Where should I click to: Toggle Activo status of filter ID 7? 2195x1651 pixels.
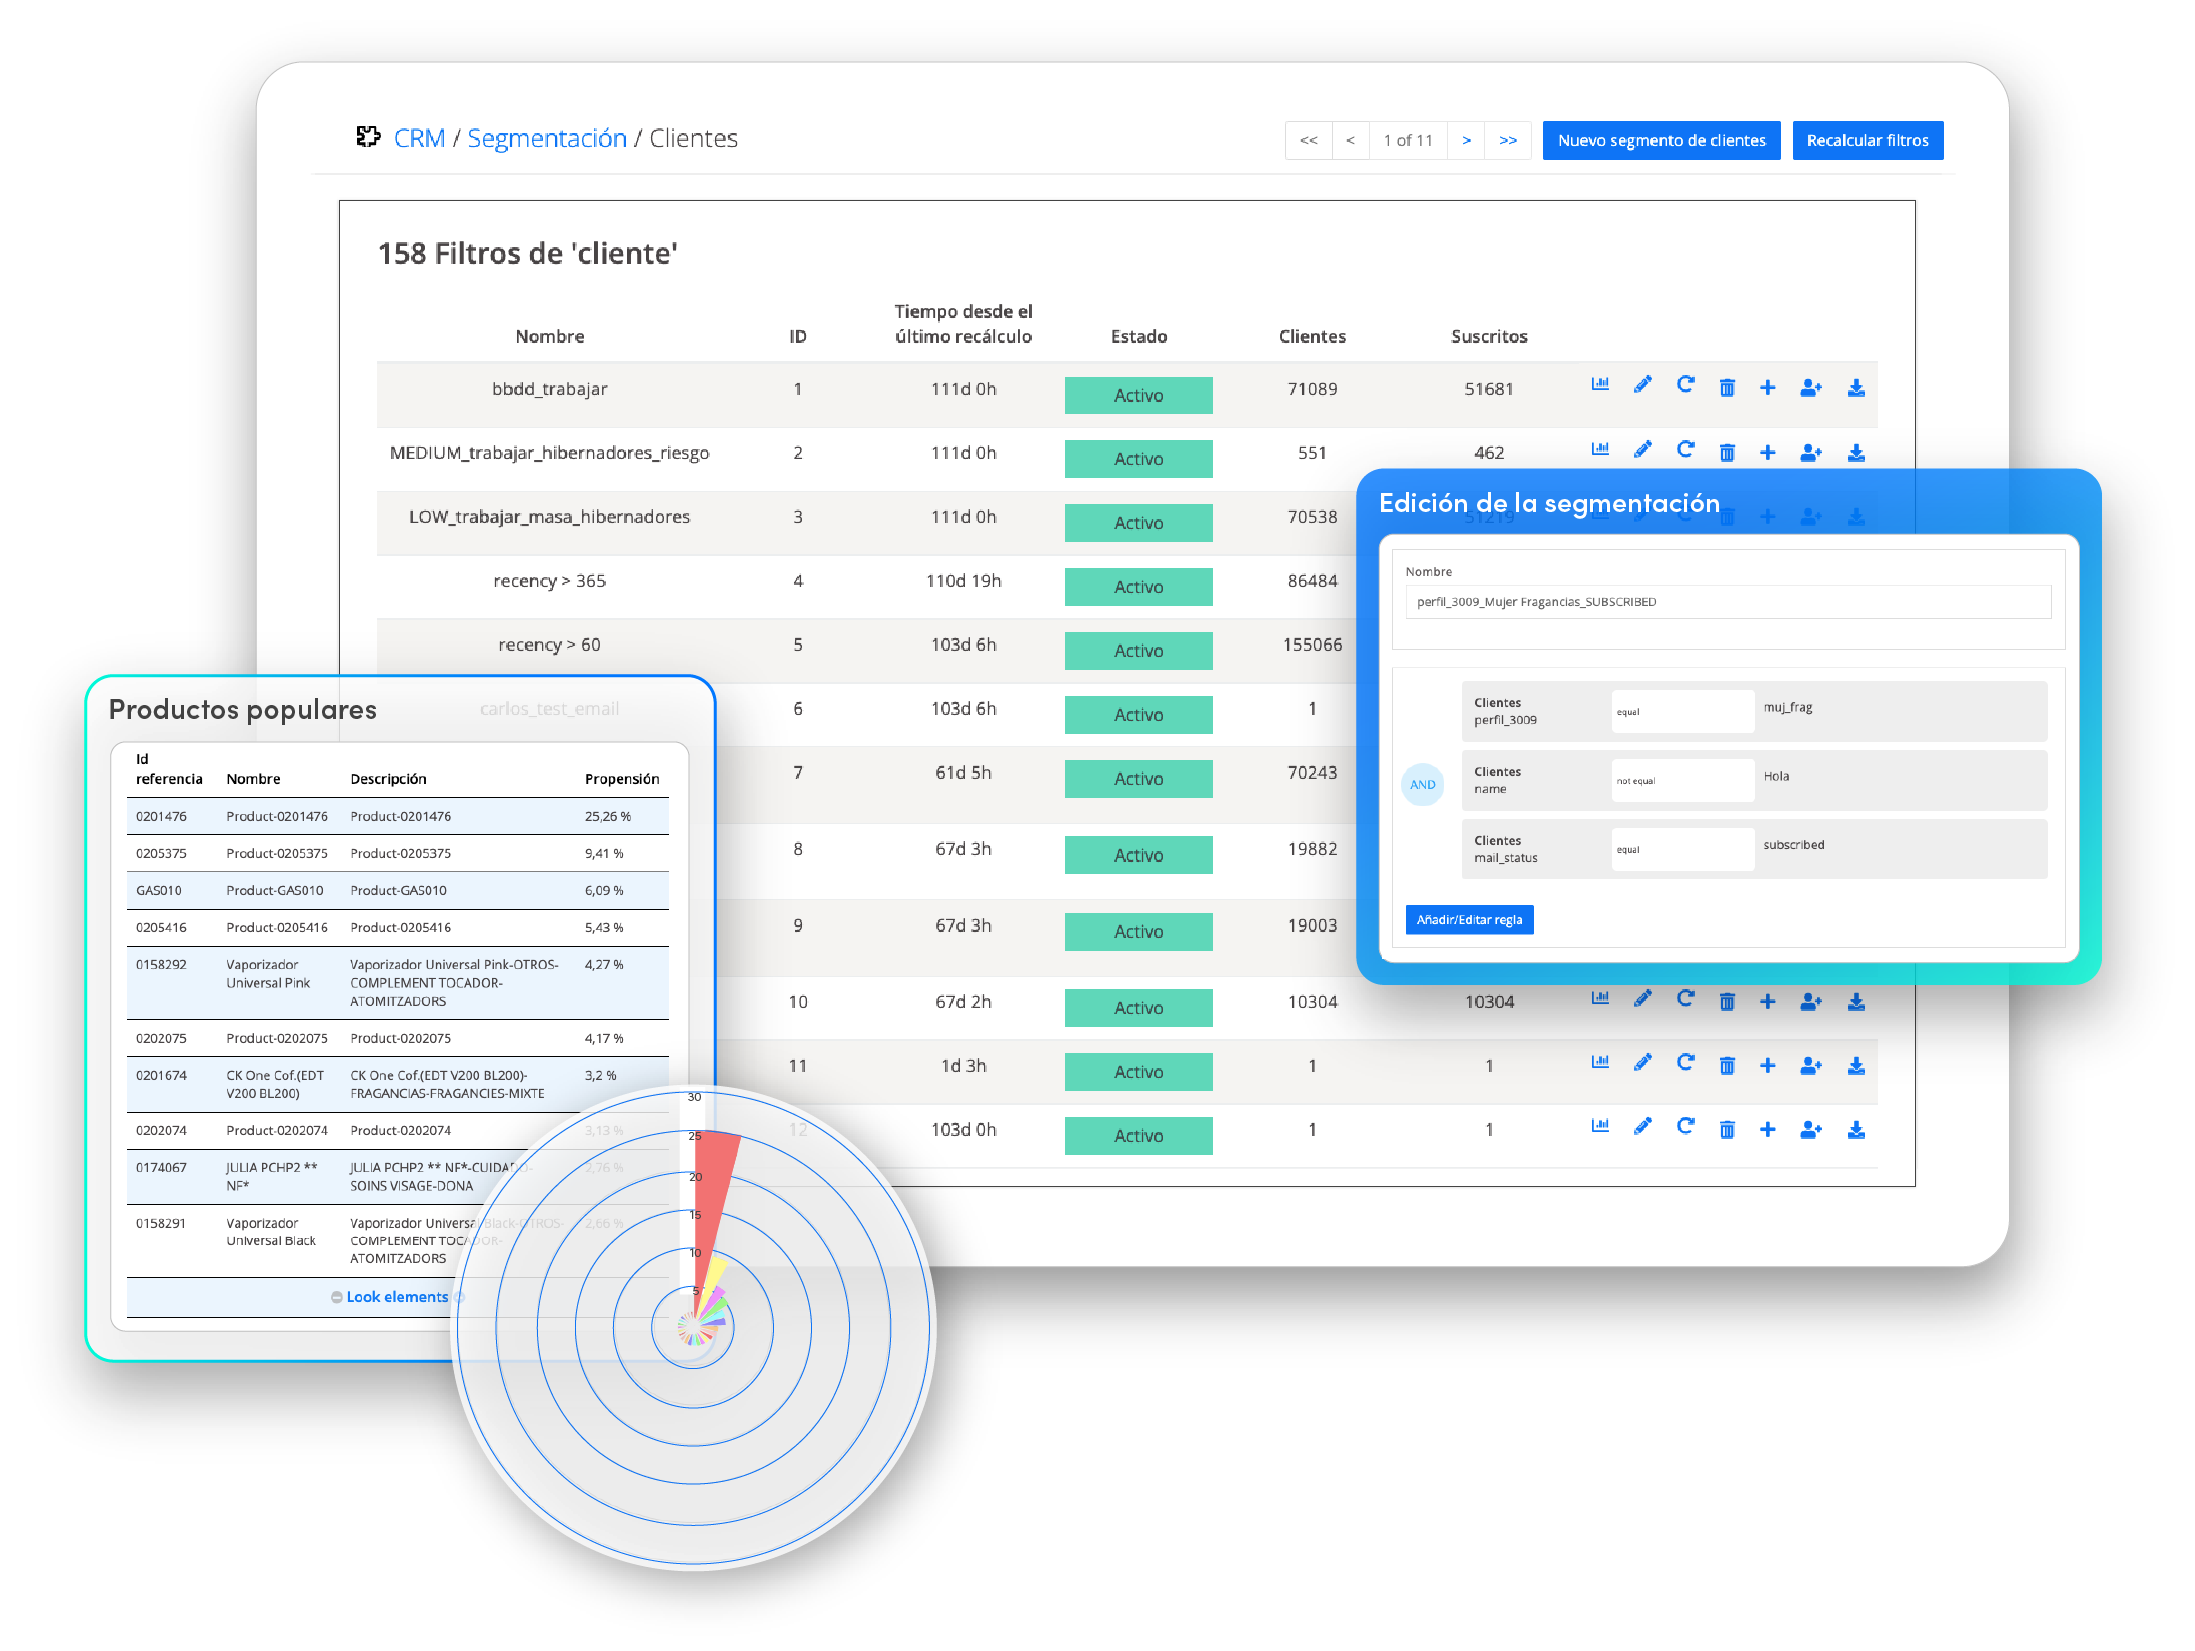[x=1138, y=779]
